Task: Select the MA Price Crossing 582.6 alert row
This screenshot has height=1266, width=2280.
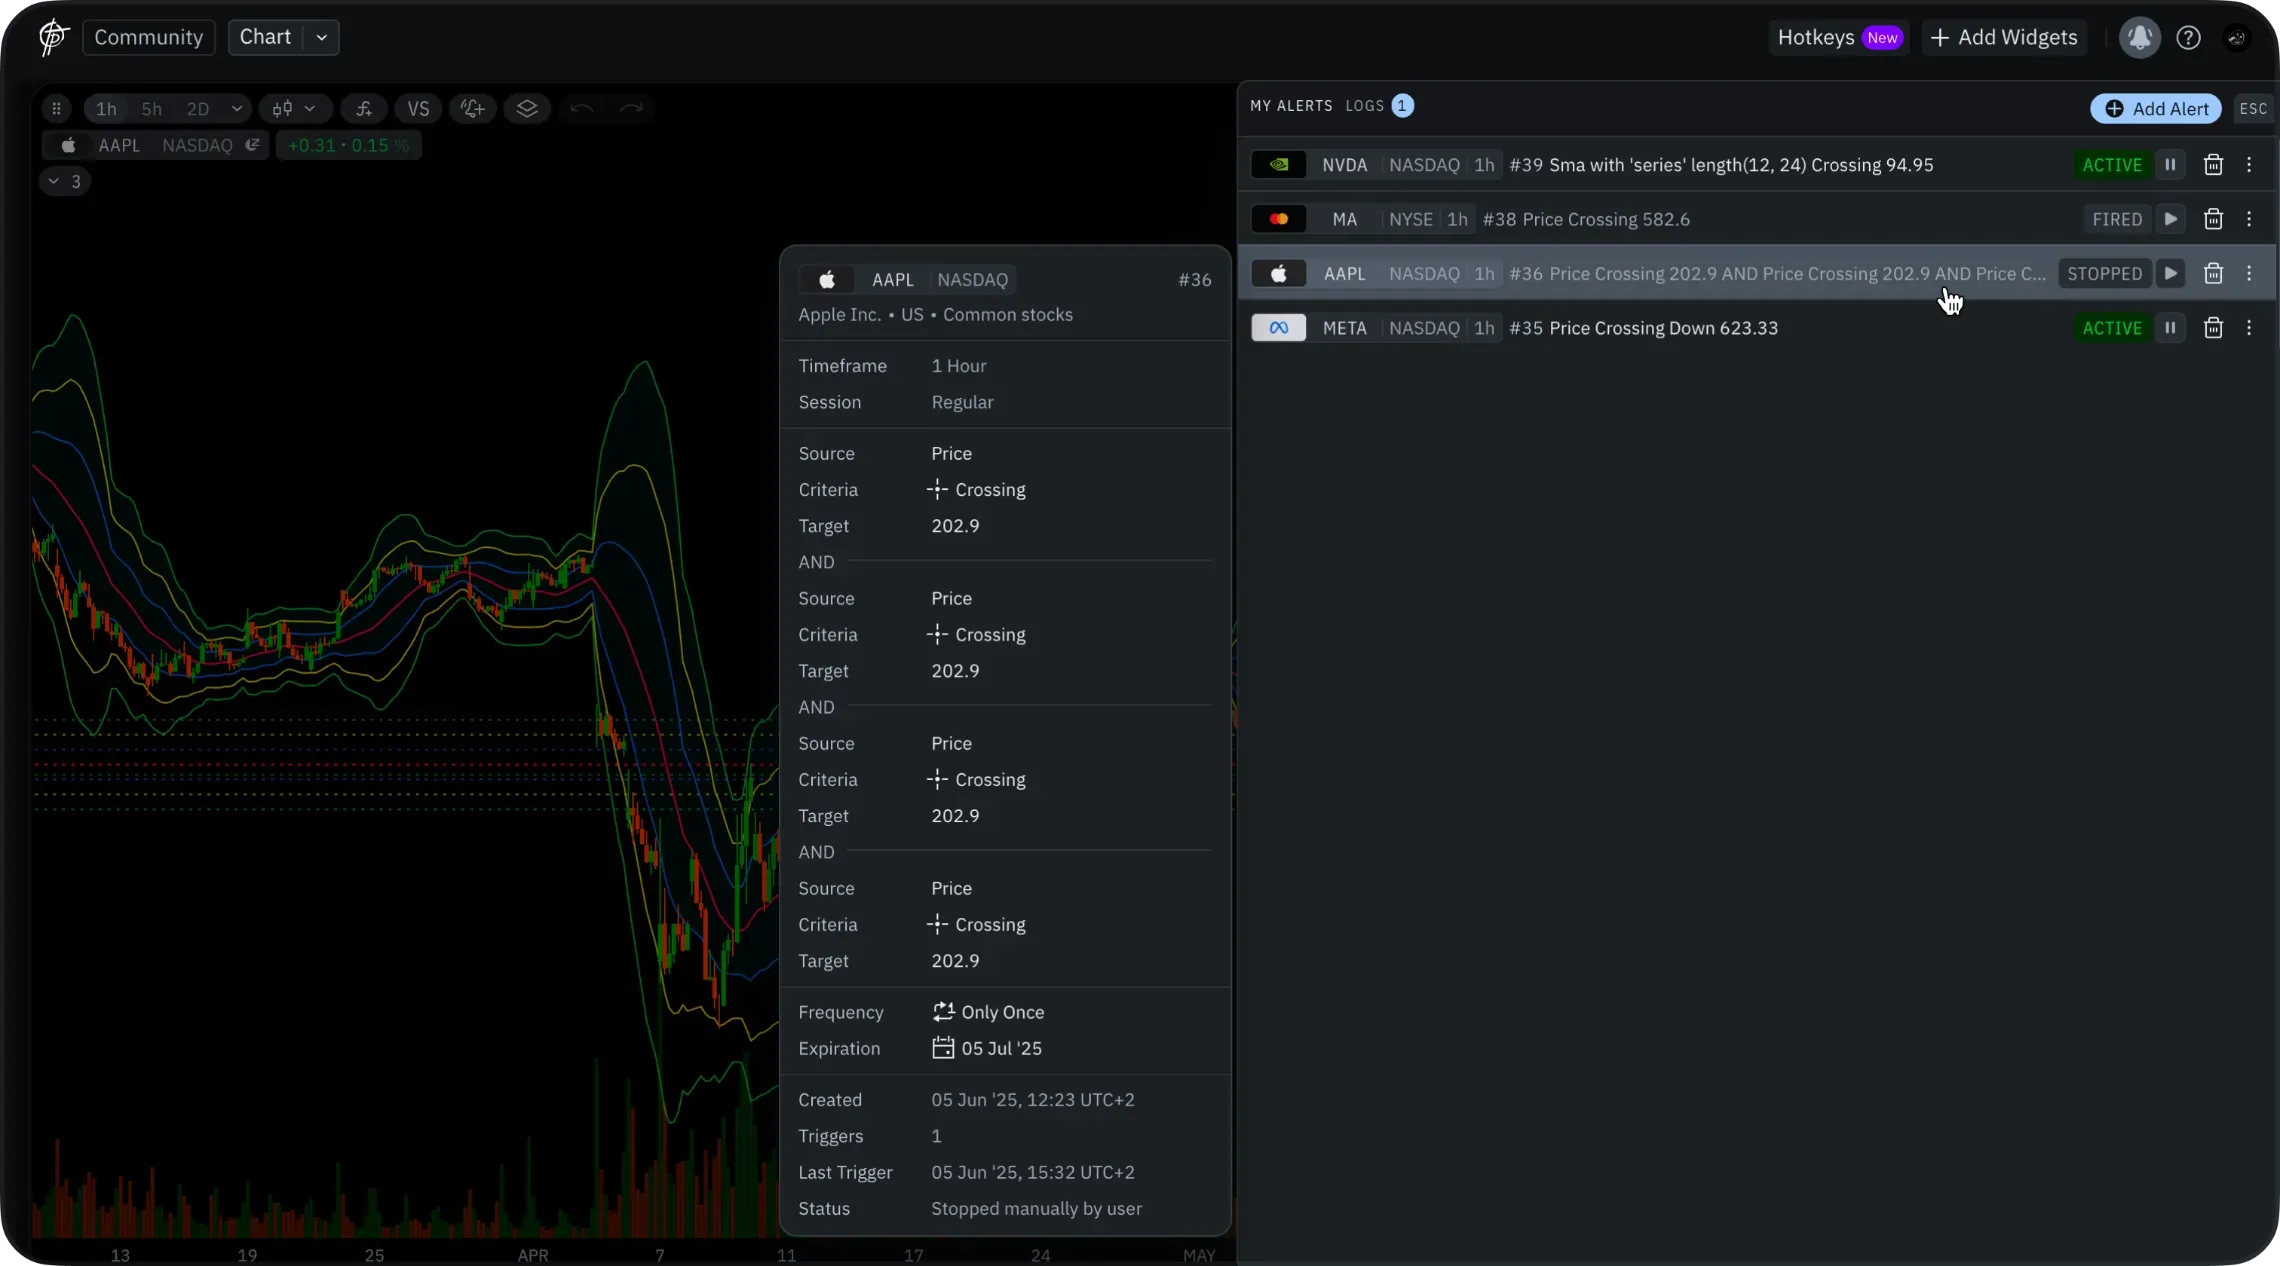Action: (1756, 219)
